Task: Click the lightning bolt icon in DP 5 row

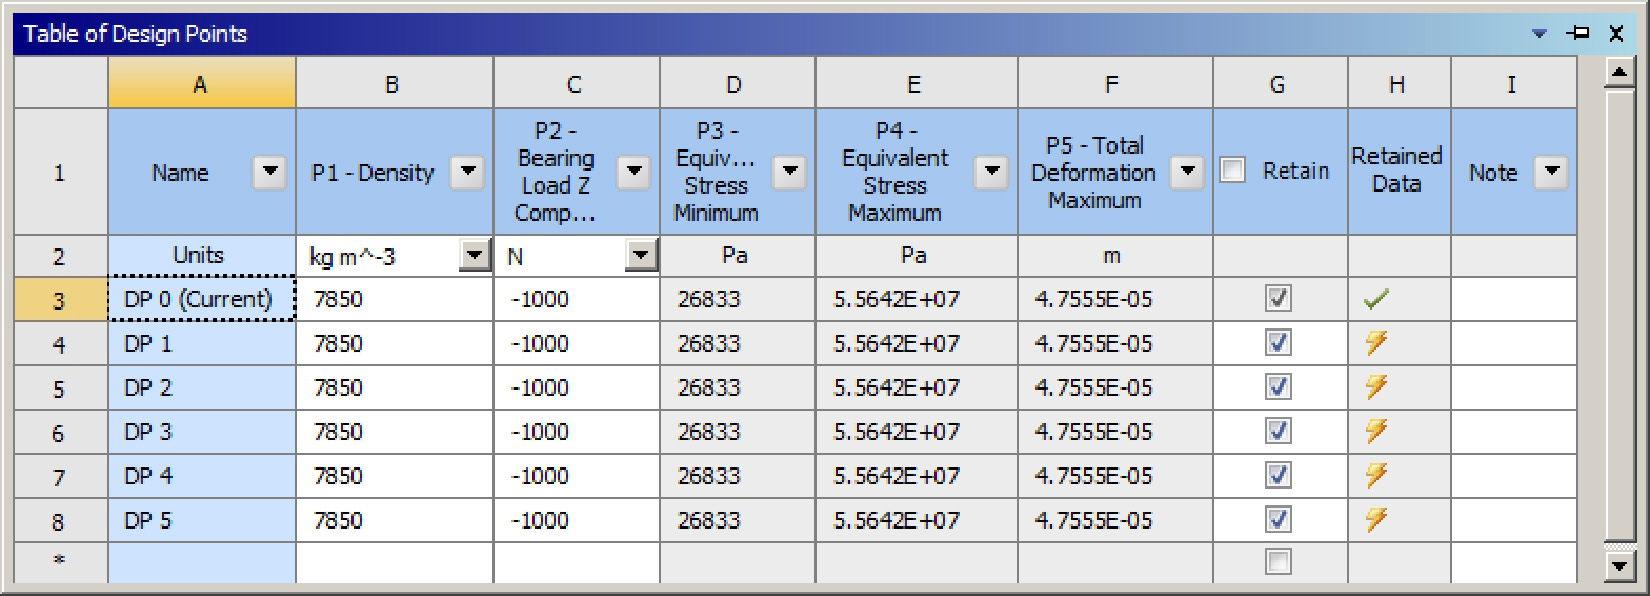Action: coord(1376,520)
